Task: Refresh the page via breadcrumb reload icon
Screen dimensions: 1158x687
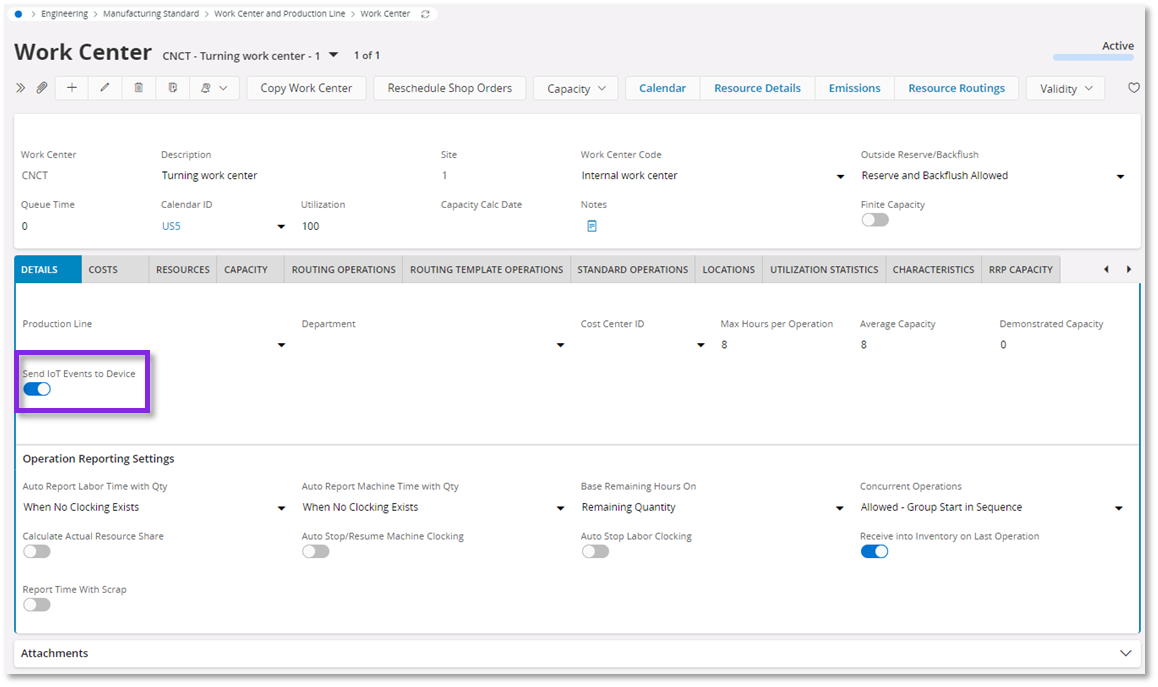Action: coord(426,14)
